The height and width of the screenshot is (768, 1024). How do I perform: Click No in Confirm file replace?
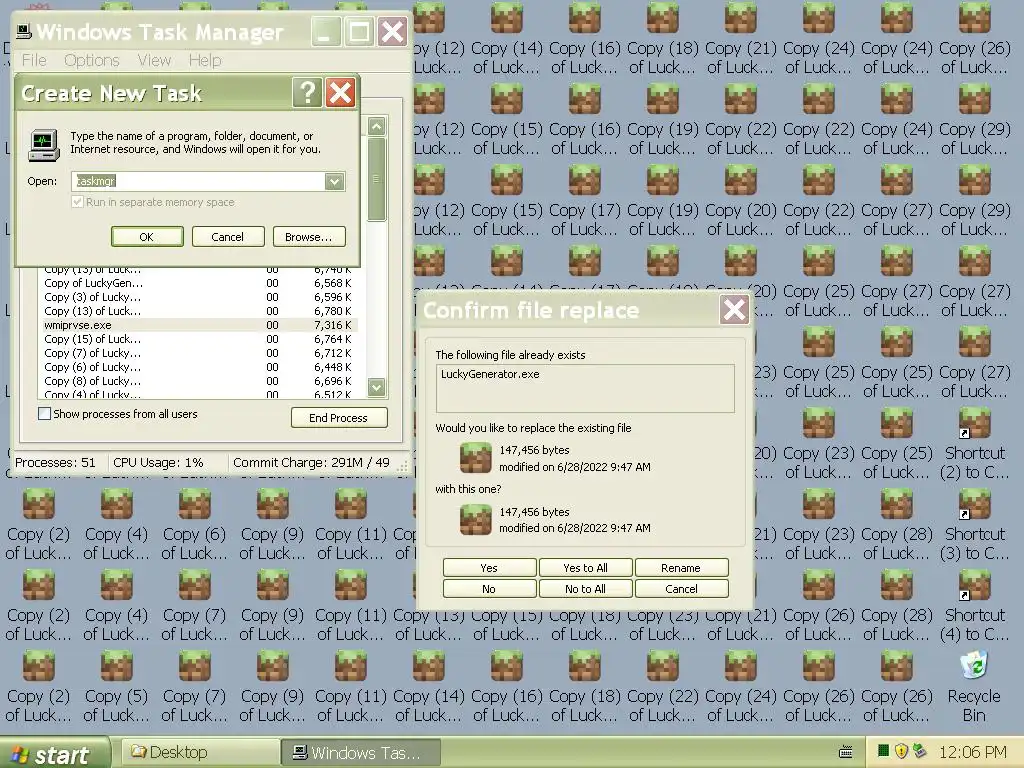click(x=489, y=588)
